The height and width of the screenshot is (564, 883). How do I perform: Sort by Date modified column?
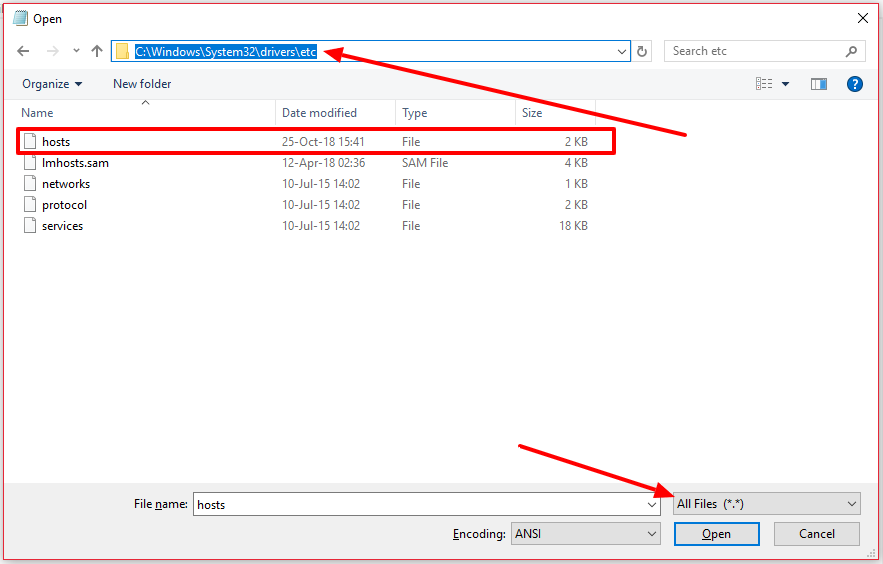coord(319,113)
